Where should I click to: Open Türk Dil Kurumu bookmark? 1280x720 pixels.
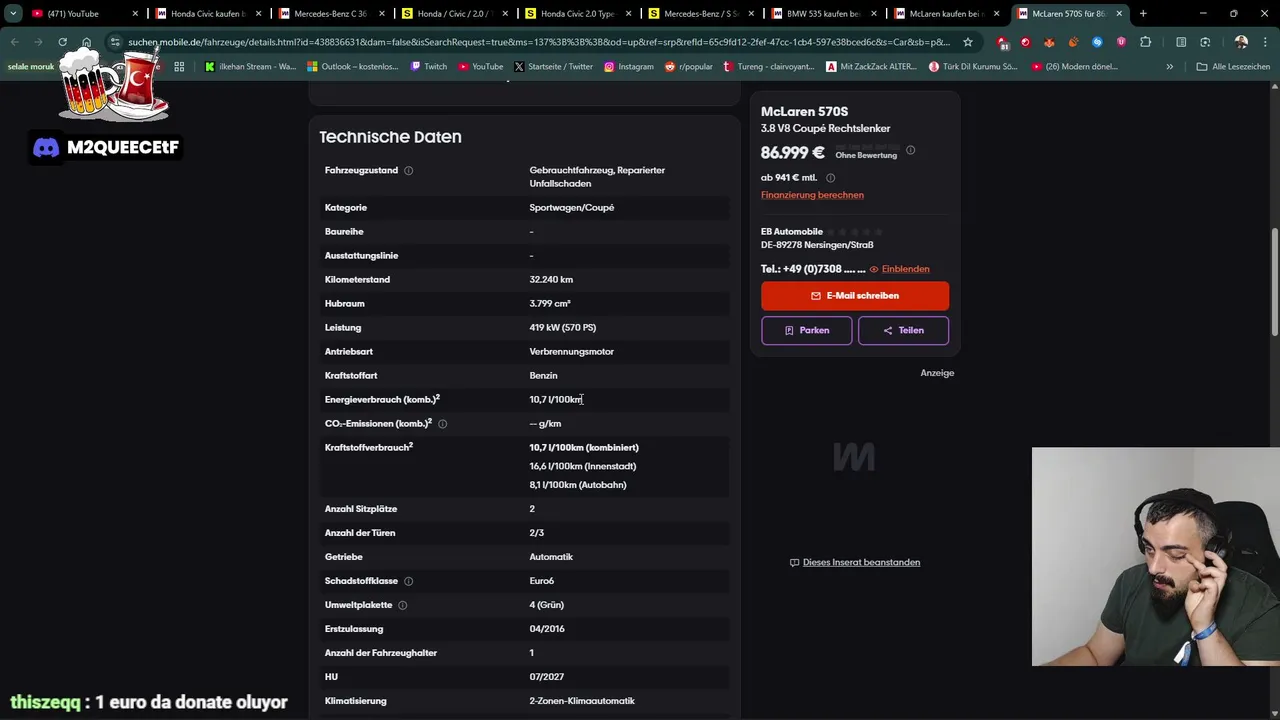coord(973,66)
